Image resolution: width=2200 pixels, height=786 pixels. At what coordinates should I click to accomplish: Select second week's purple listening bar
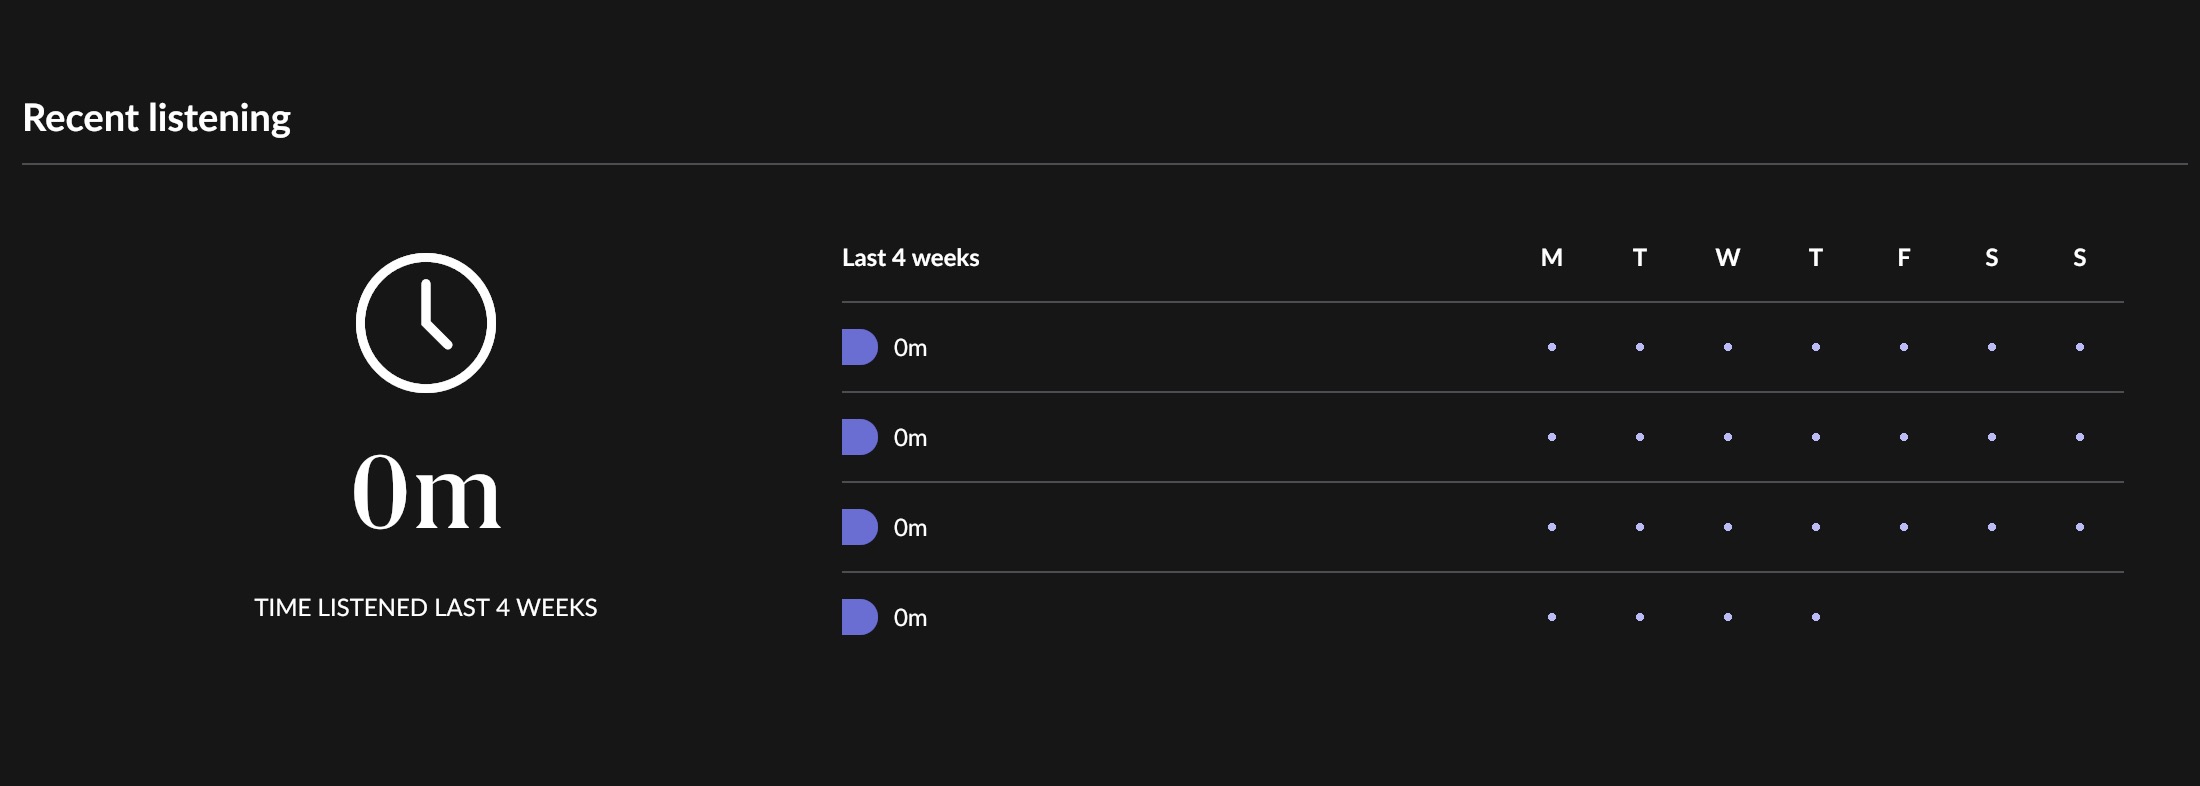[860, 437]
